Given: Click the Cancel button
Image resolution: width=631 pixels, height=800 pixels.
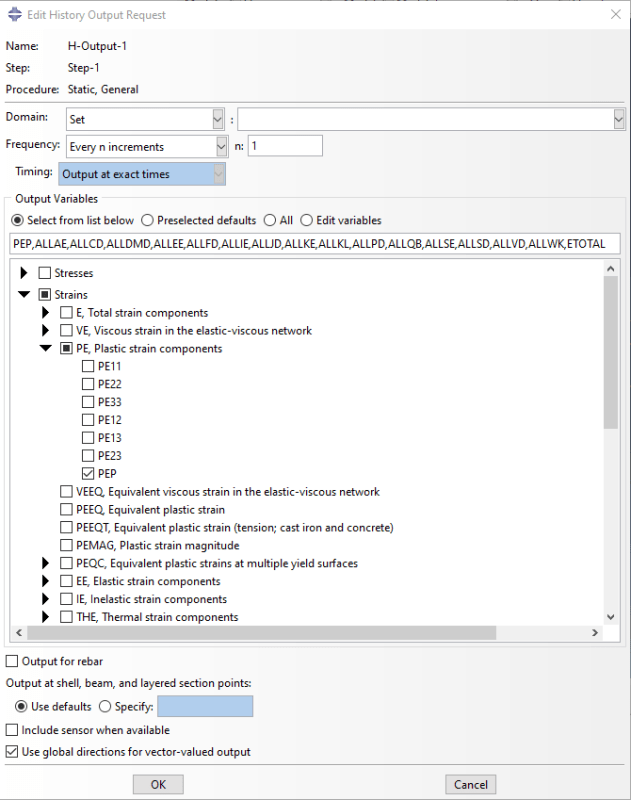Looking at the screenshot, I should 470,784.
